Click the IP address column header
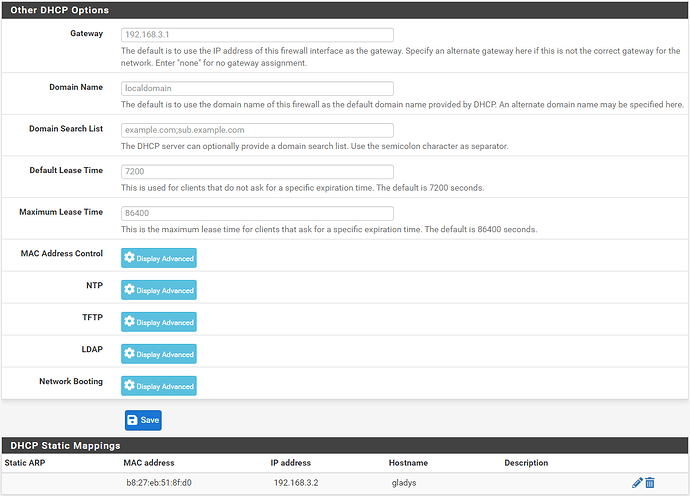The height and width of the screenshot is (496, 690). [x=291, y=463]
